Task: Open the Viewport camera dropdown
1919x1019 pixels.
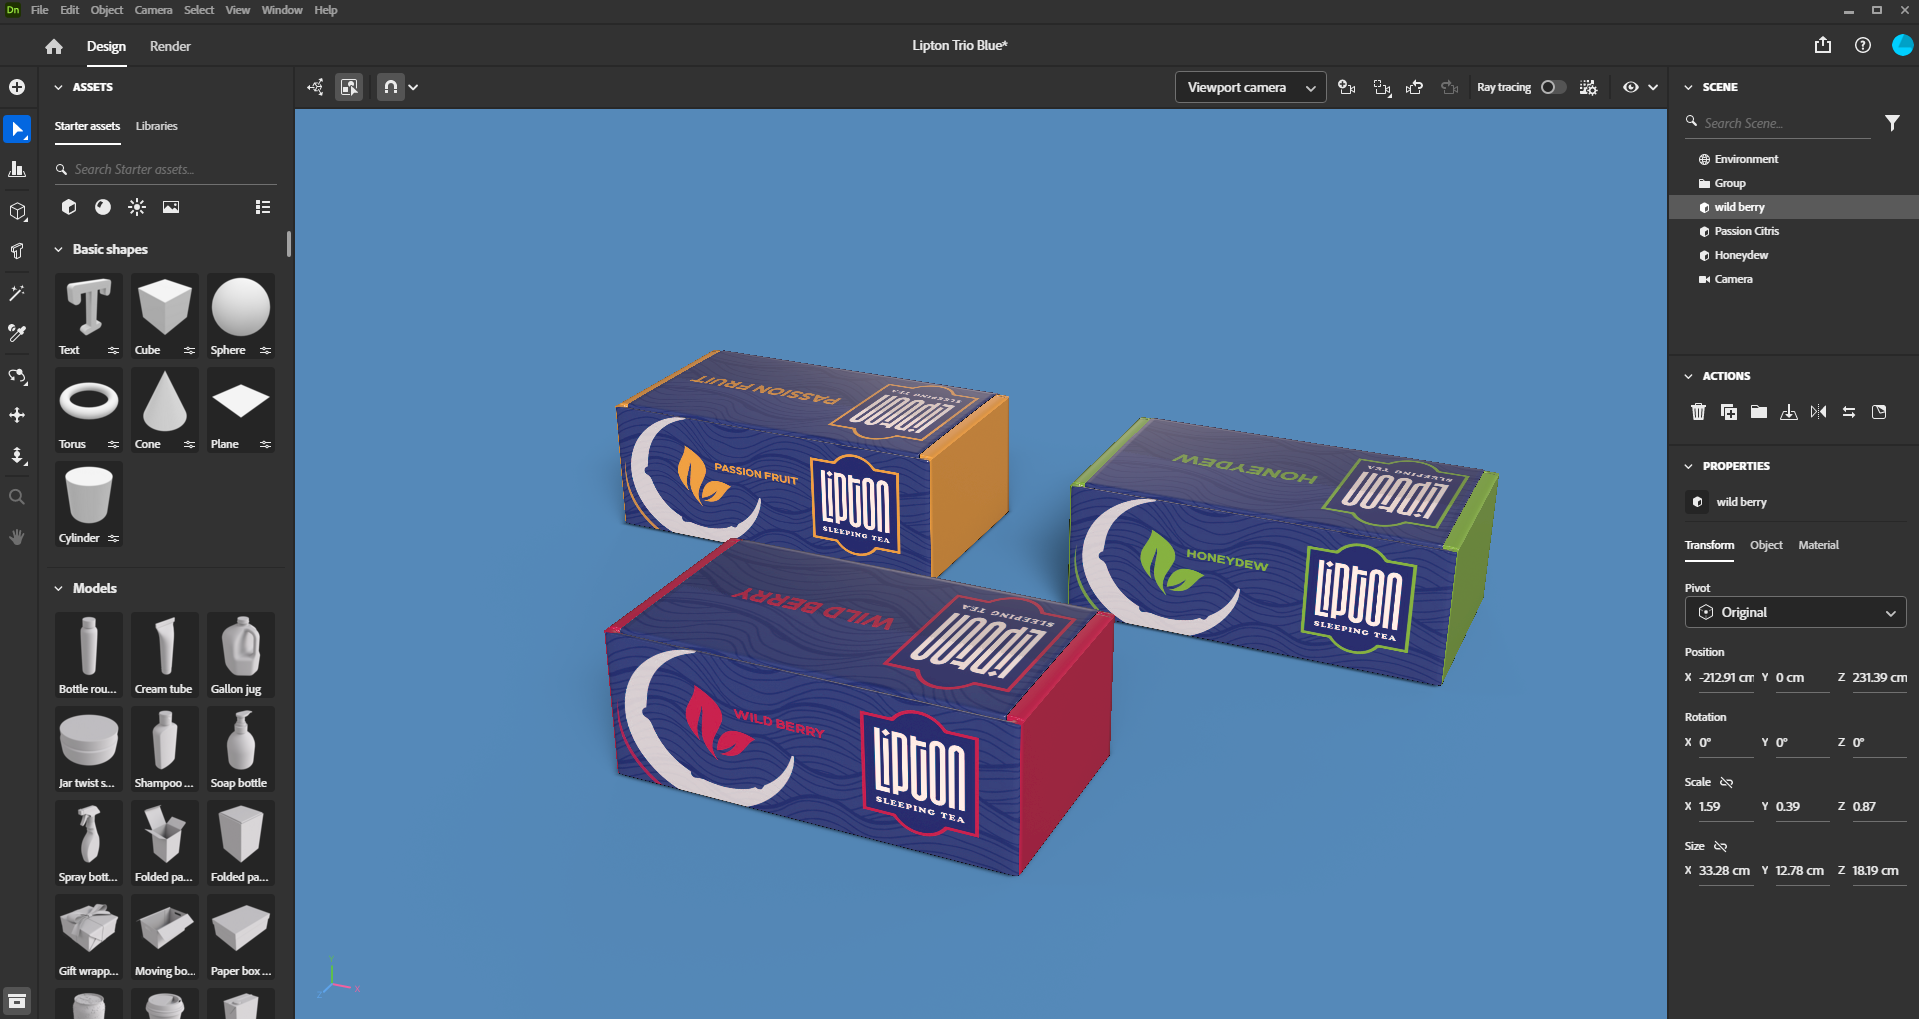Action: tap(1250, 87)
